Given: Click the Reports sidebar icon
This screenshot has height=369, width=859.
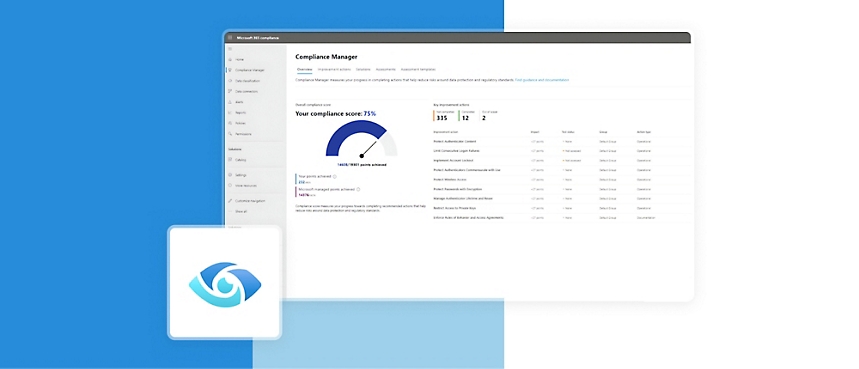Looking at the screenshot, I should click(x=230, y=113).
